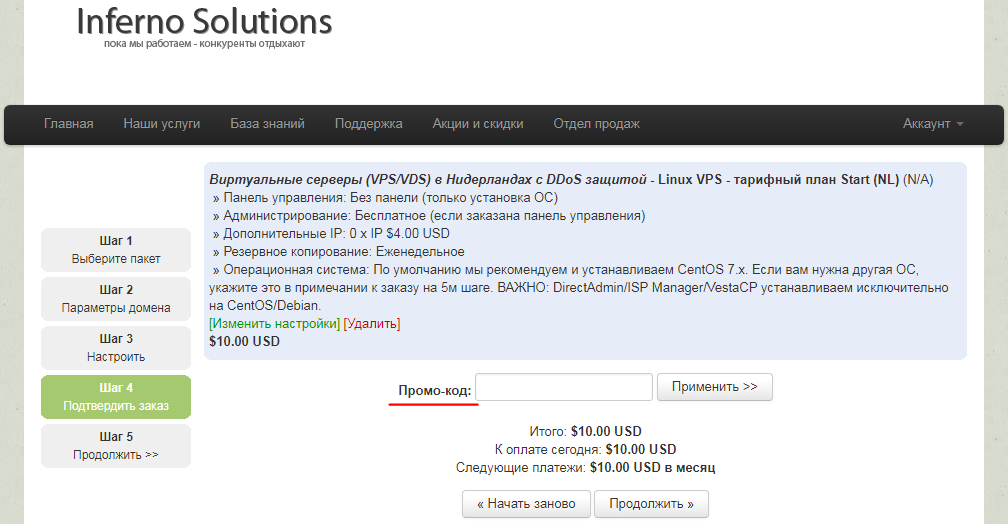Go to Главная in navigation bar
The height and width of the screenshot is (524, 1008).
point(69,124)
